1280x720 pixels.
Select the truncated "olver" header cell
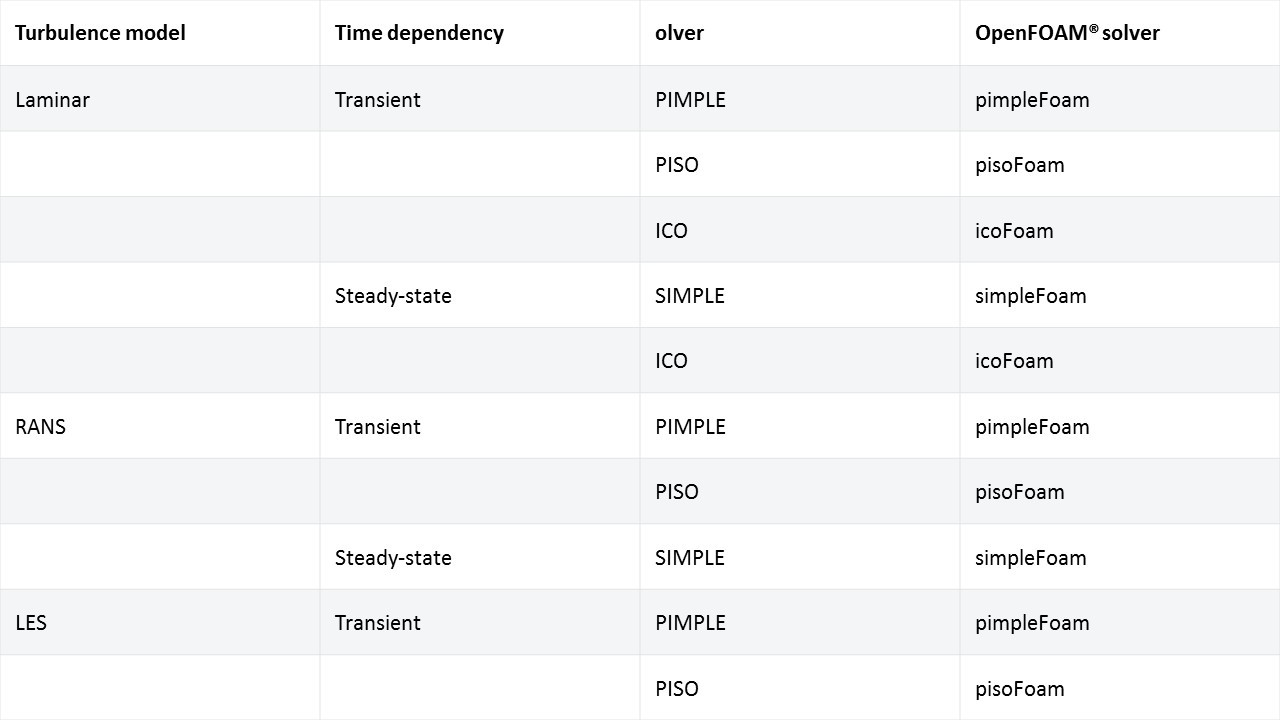tap(680, 33)
